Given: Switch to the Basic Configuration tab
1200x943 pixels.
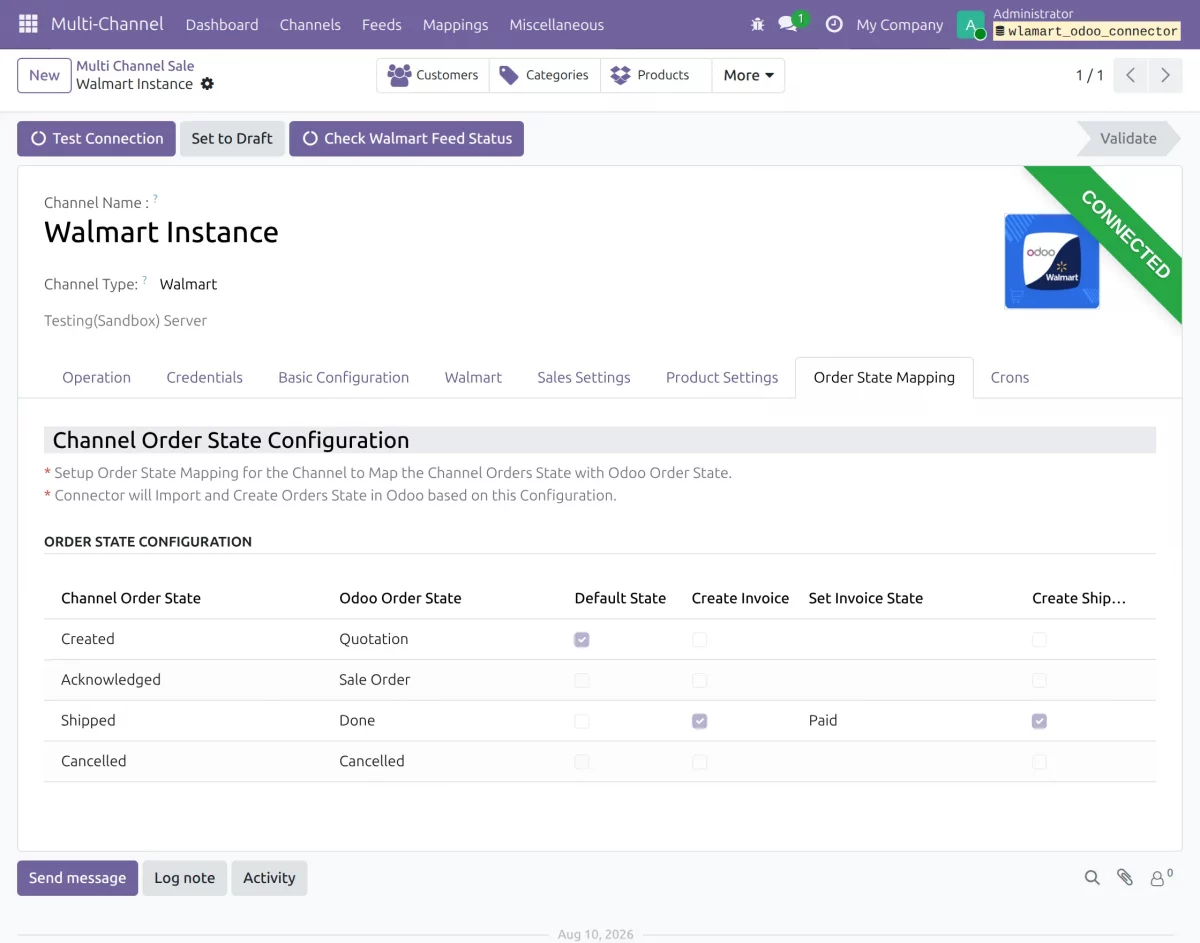Looking at the screenshot, I should coord(343,377).
